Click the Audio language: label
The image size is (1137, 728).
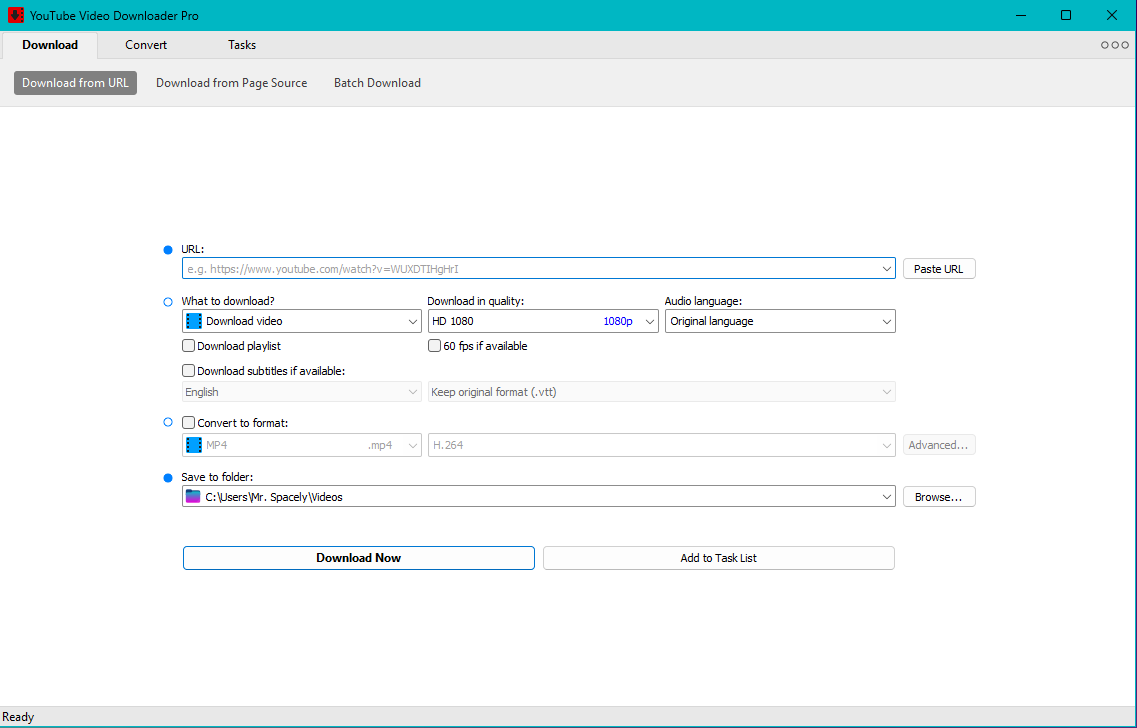click(703, 301)
